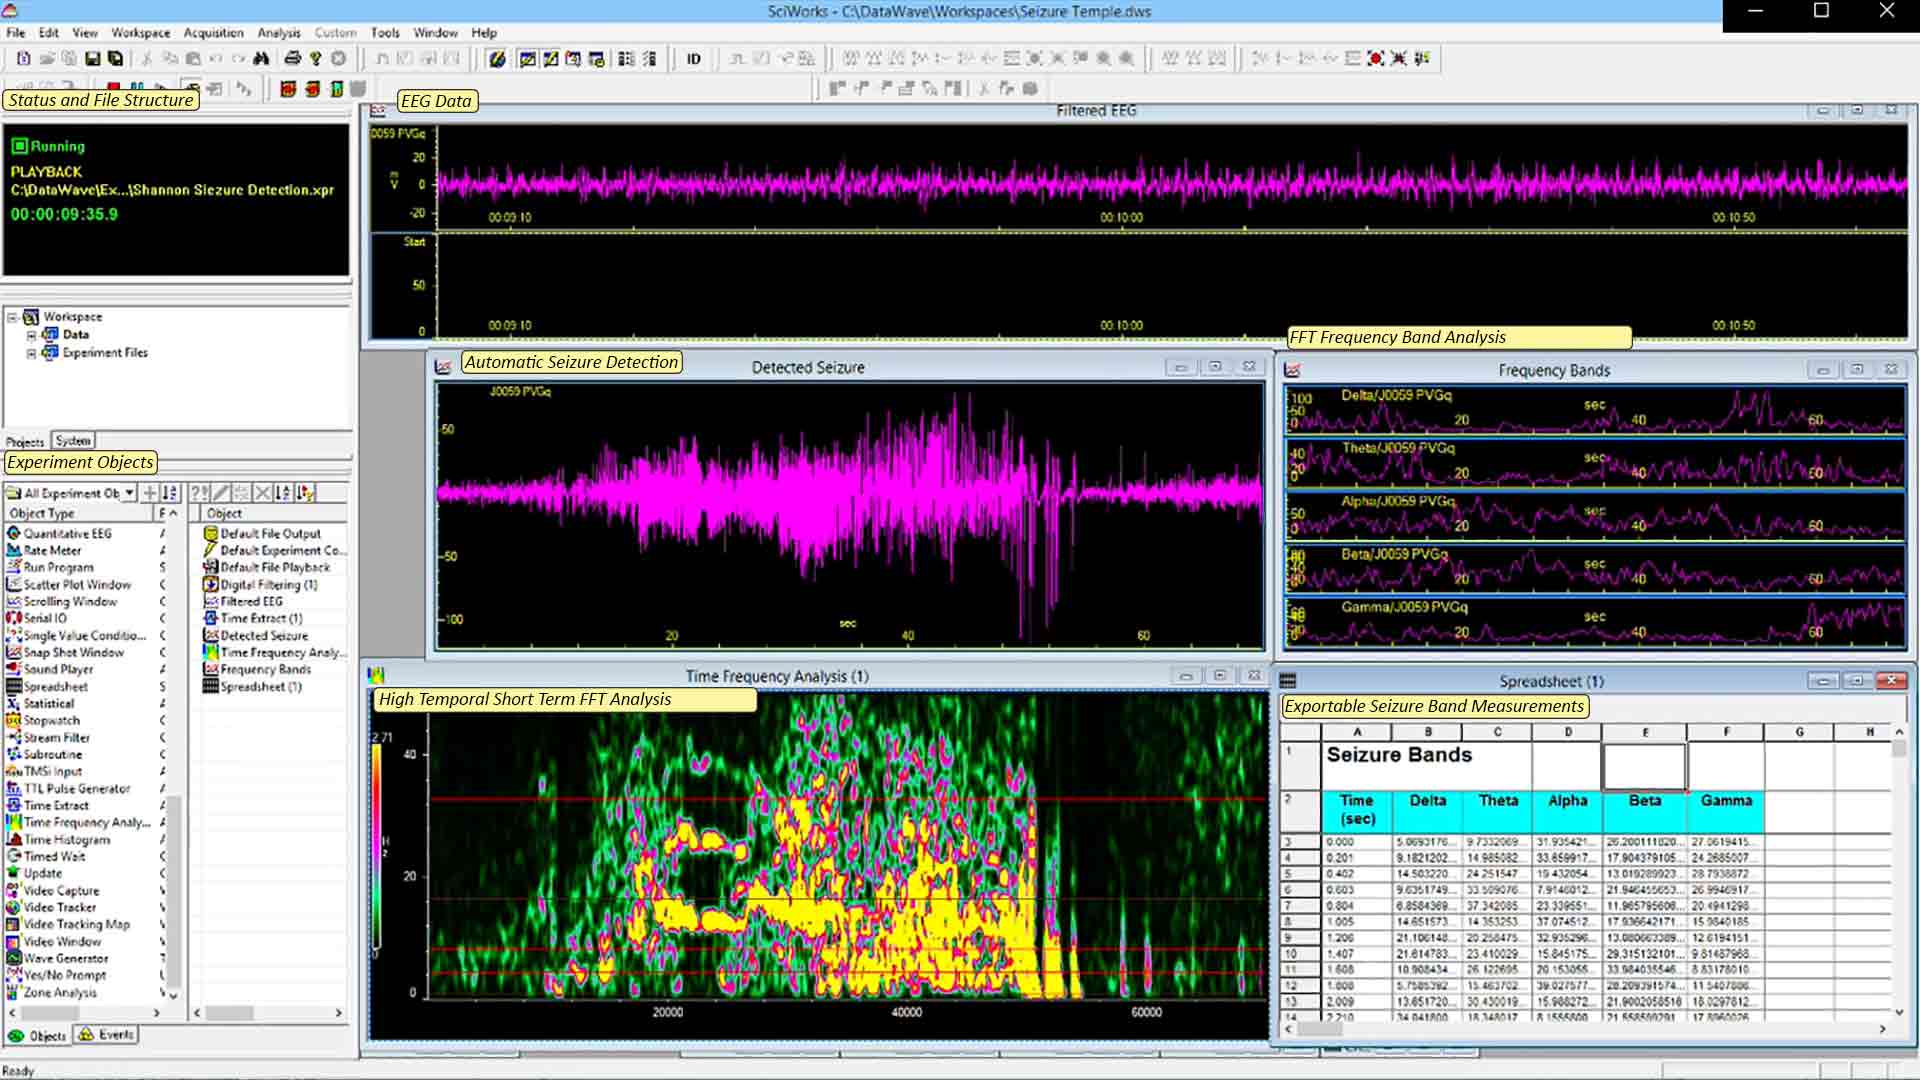1920x1080 pixels.
Task: Click the green battery-like icon in second toolbar
Action: click(x=337, y=89)
